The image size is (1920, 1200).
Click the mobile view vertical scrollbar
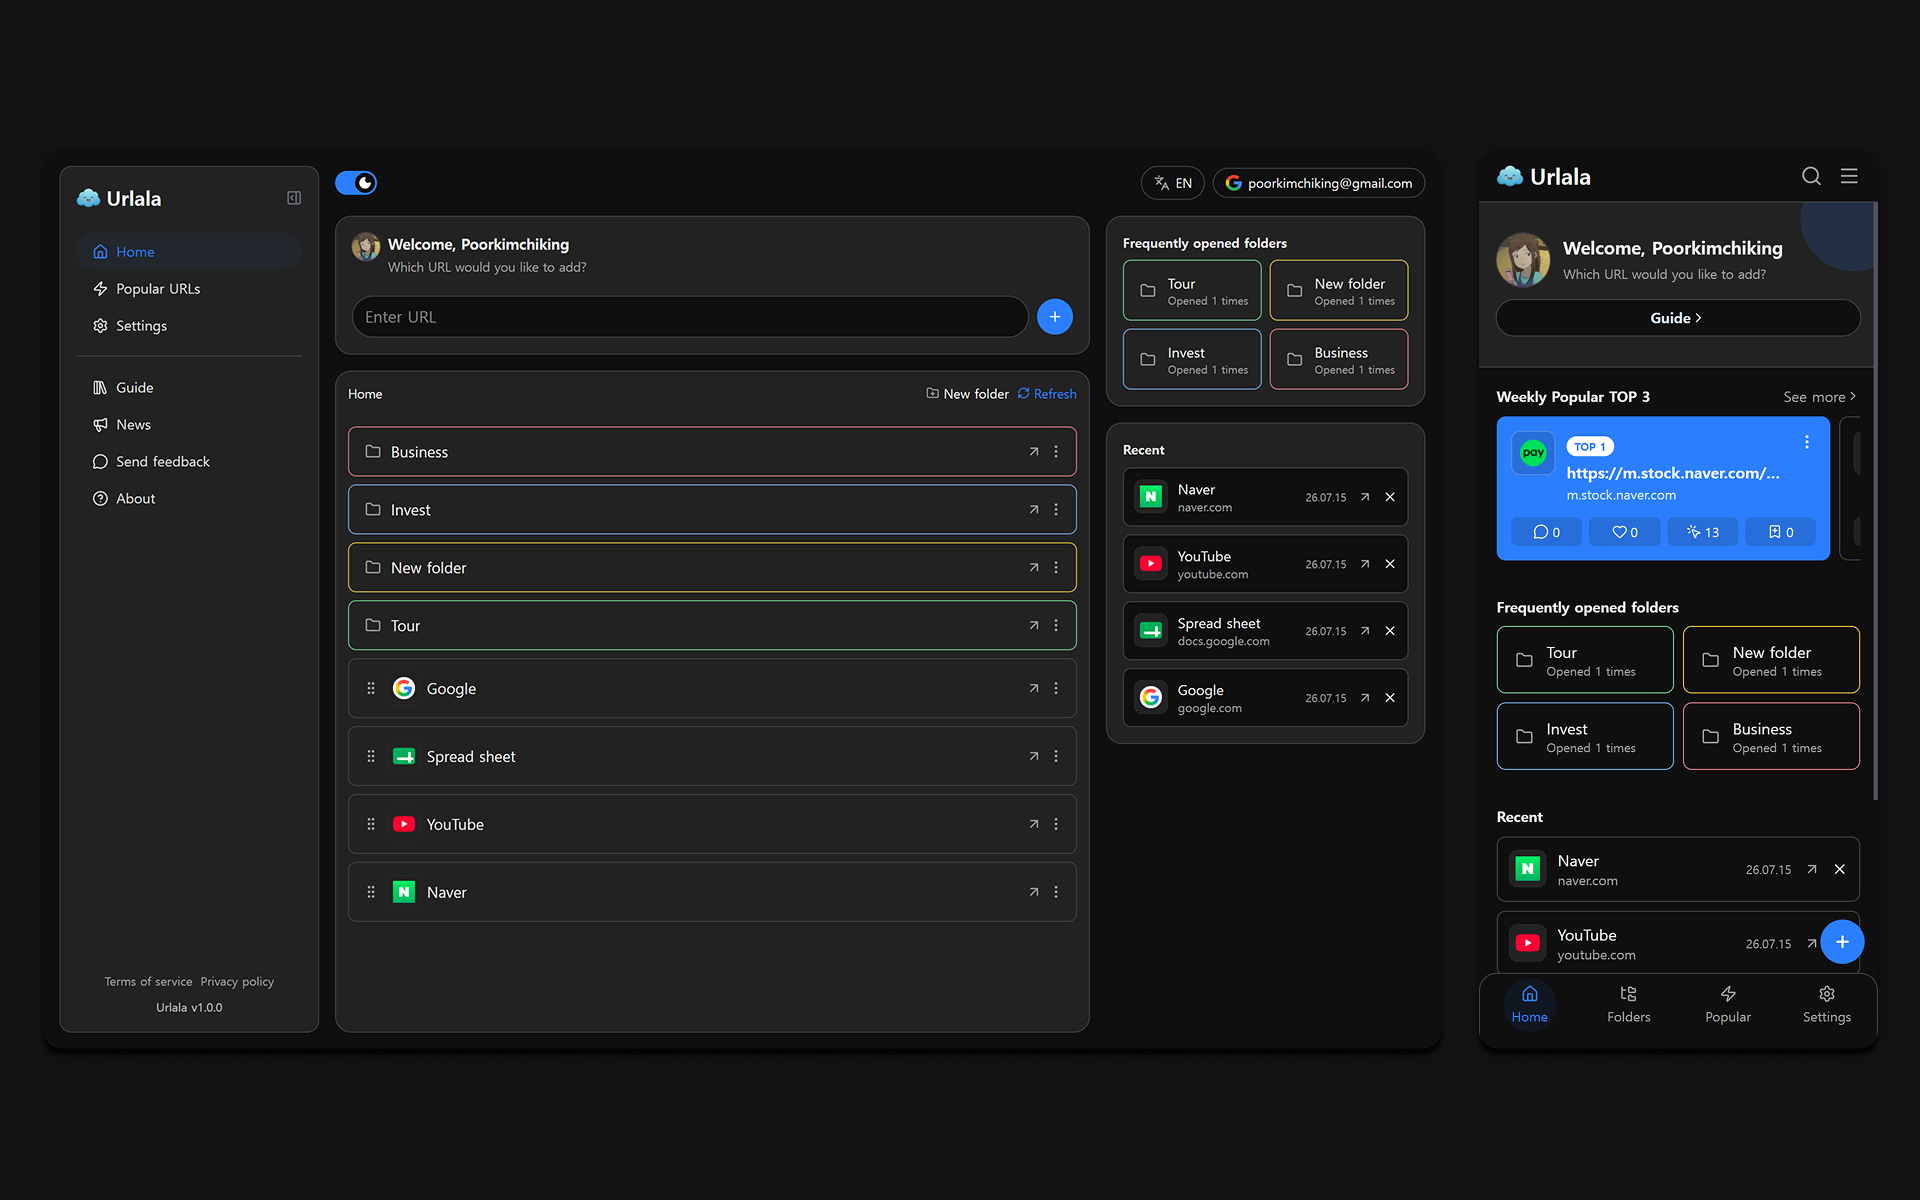click(1875, 501)
